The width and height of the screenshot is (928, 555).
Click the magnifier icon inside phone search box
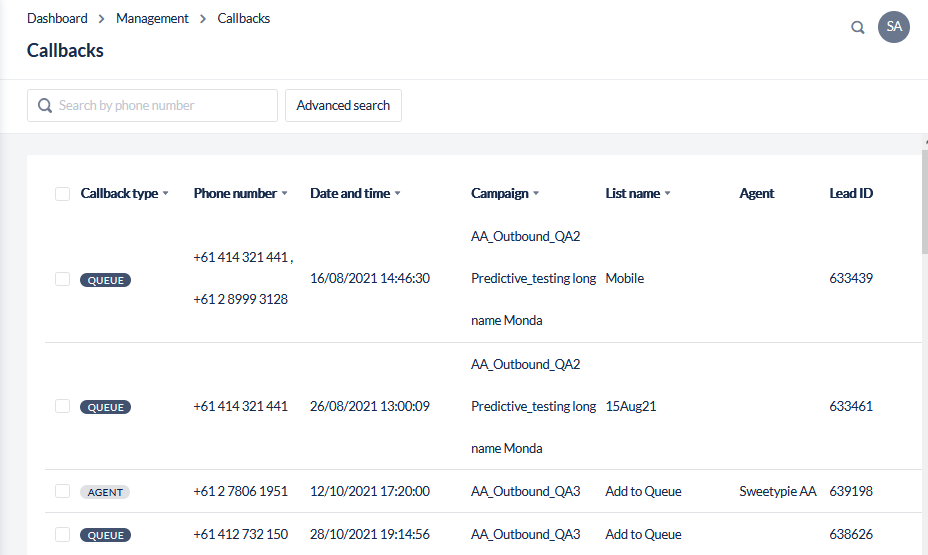[x=44, y=106]
